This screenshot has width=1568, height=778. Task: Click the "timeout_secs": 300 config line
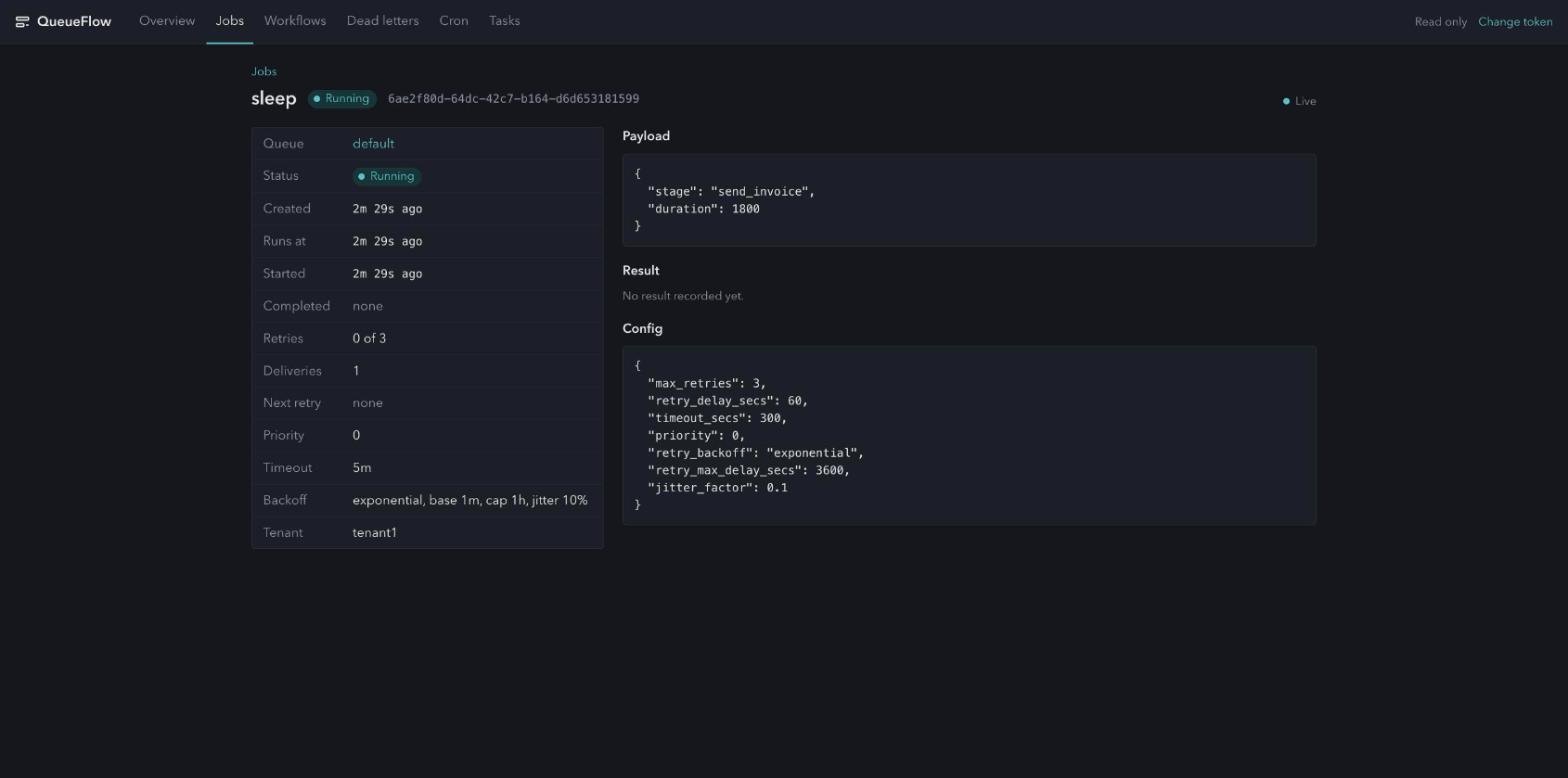coord(717,418)
